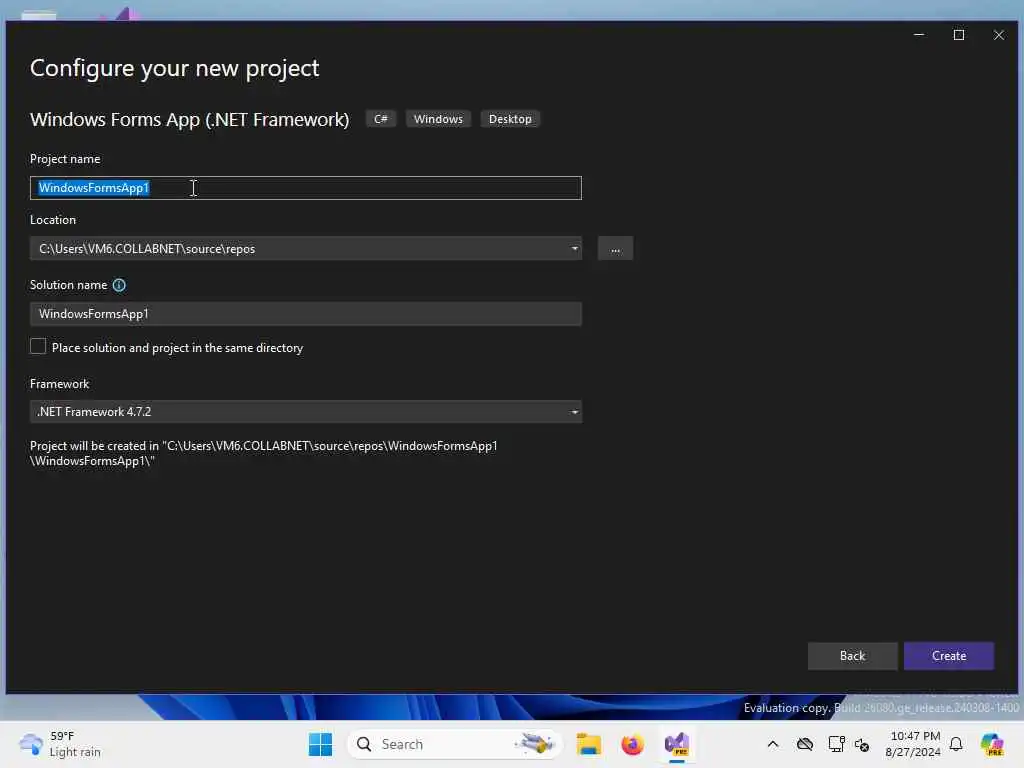Click the browse location ellipsis button
This screenshot has height=768, width=1024.
point(615,249)
